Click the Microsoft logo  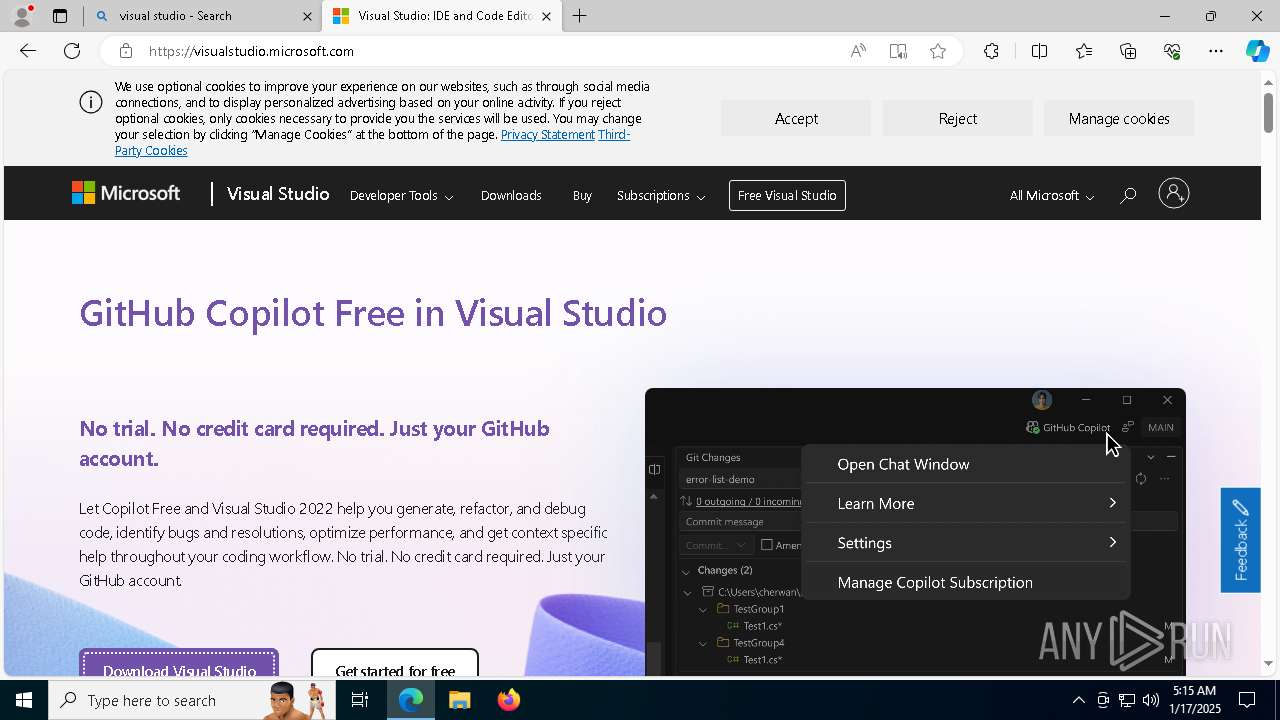[126, 194]
